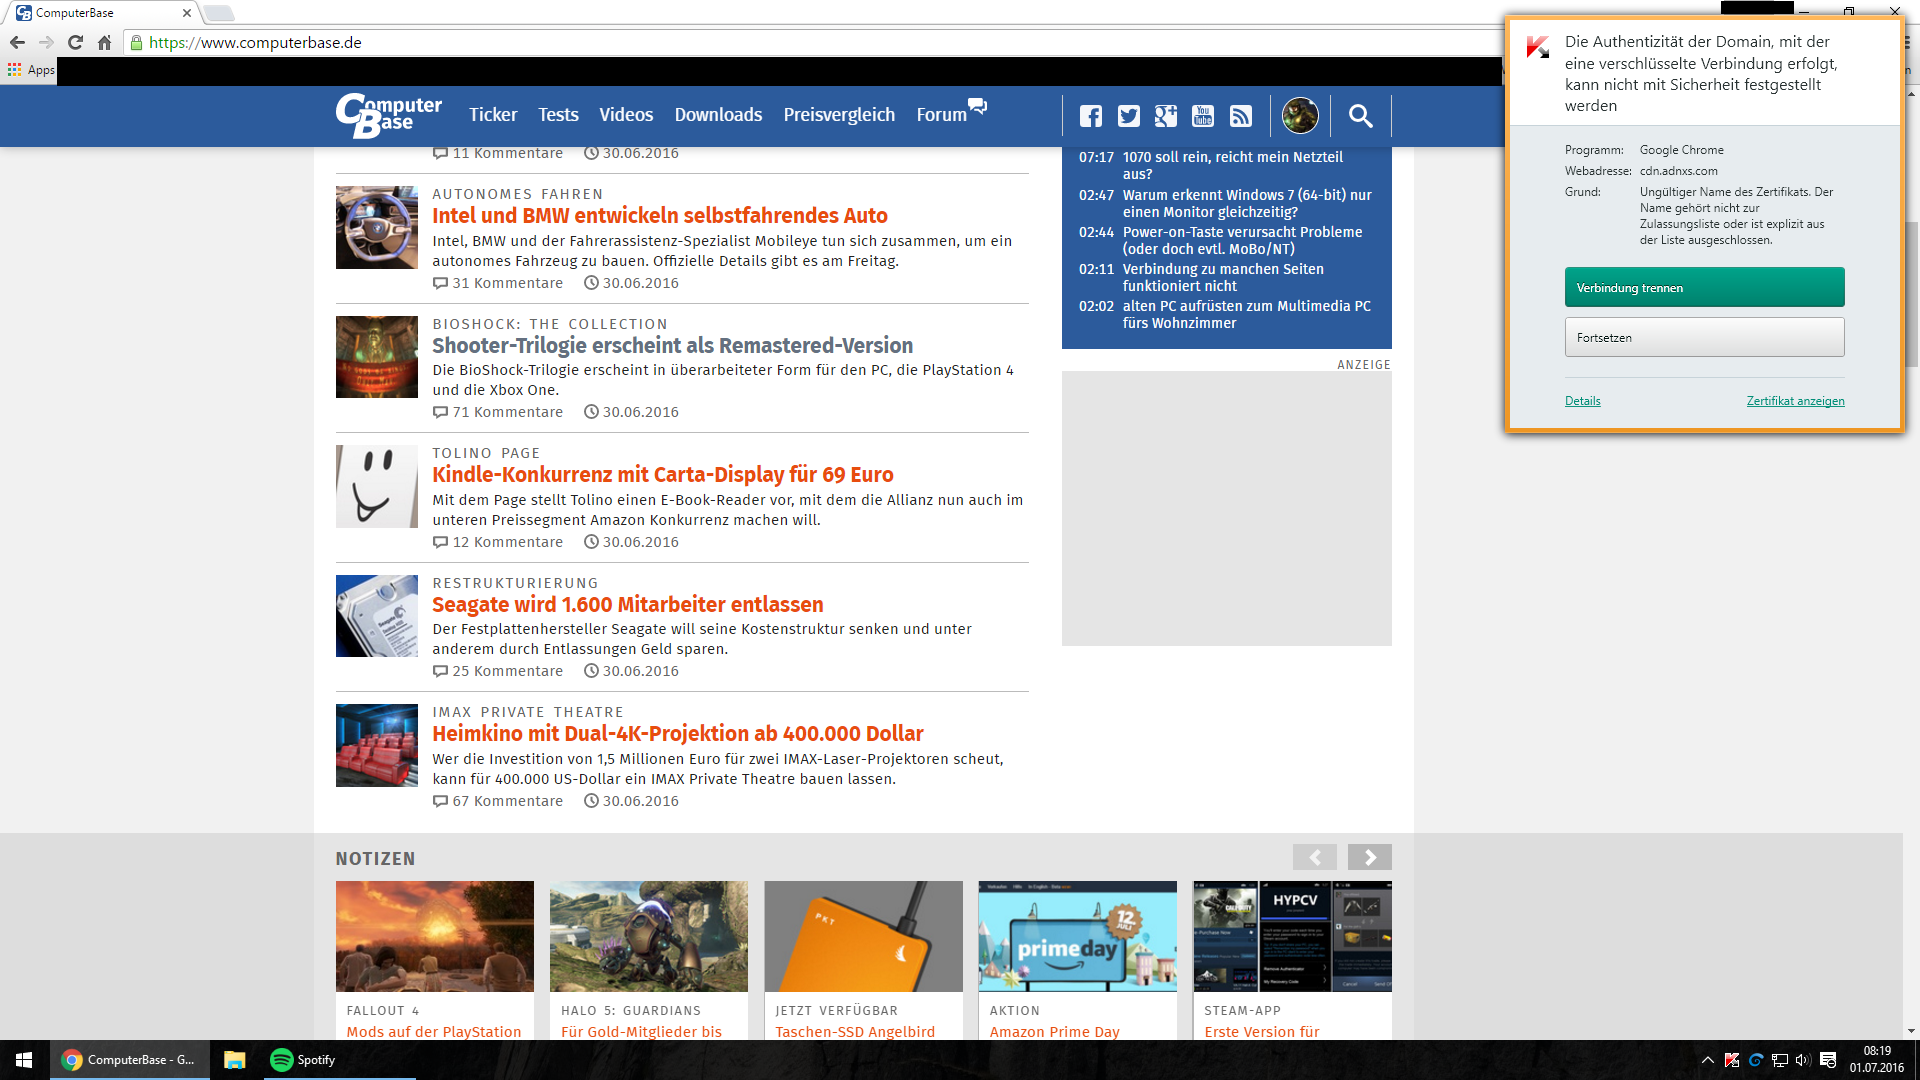Click the Verbindung trennen button
The width and height of the screenshot is (1920, 1080).
point(1704,287)
